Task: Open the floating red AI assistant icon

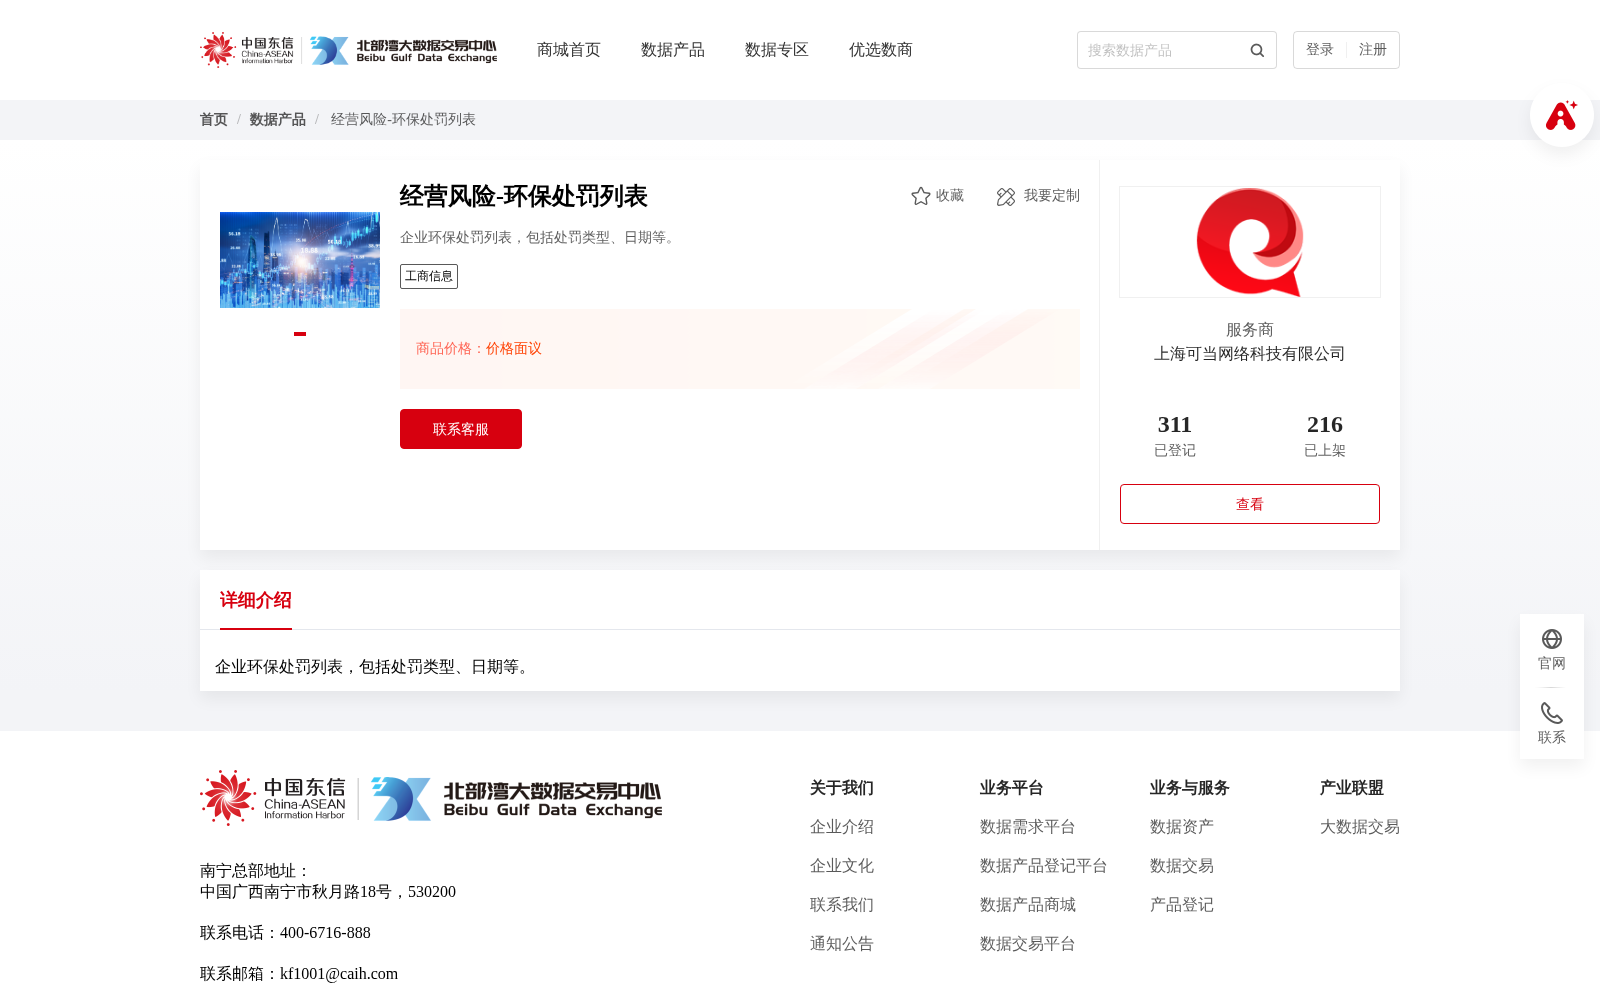Action: click(x=1561, y=115)
